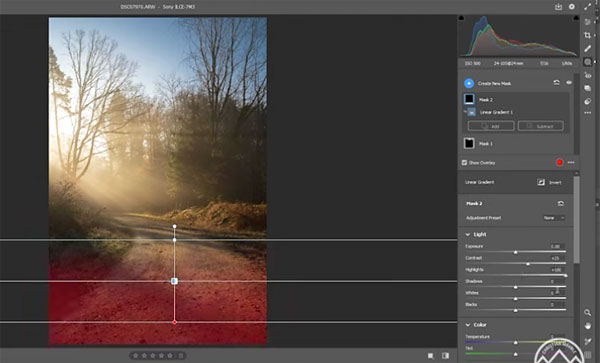The image size is (600, 363).
Task: Open the Adjustment Preset dropdown
Action: coord(554,218)
